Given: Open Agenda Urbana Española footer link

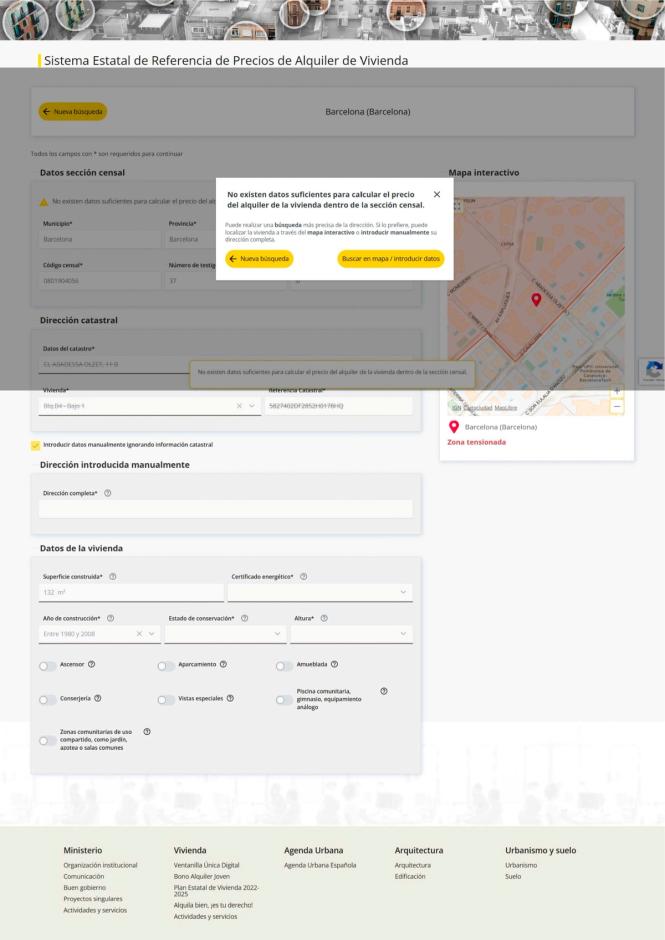Looking at the screenshot, I should tap(320, 865).
